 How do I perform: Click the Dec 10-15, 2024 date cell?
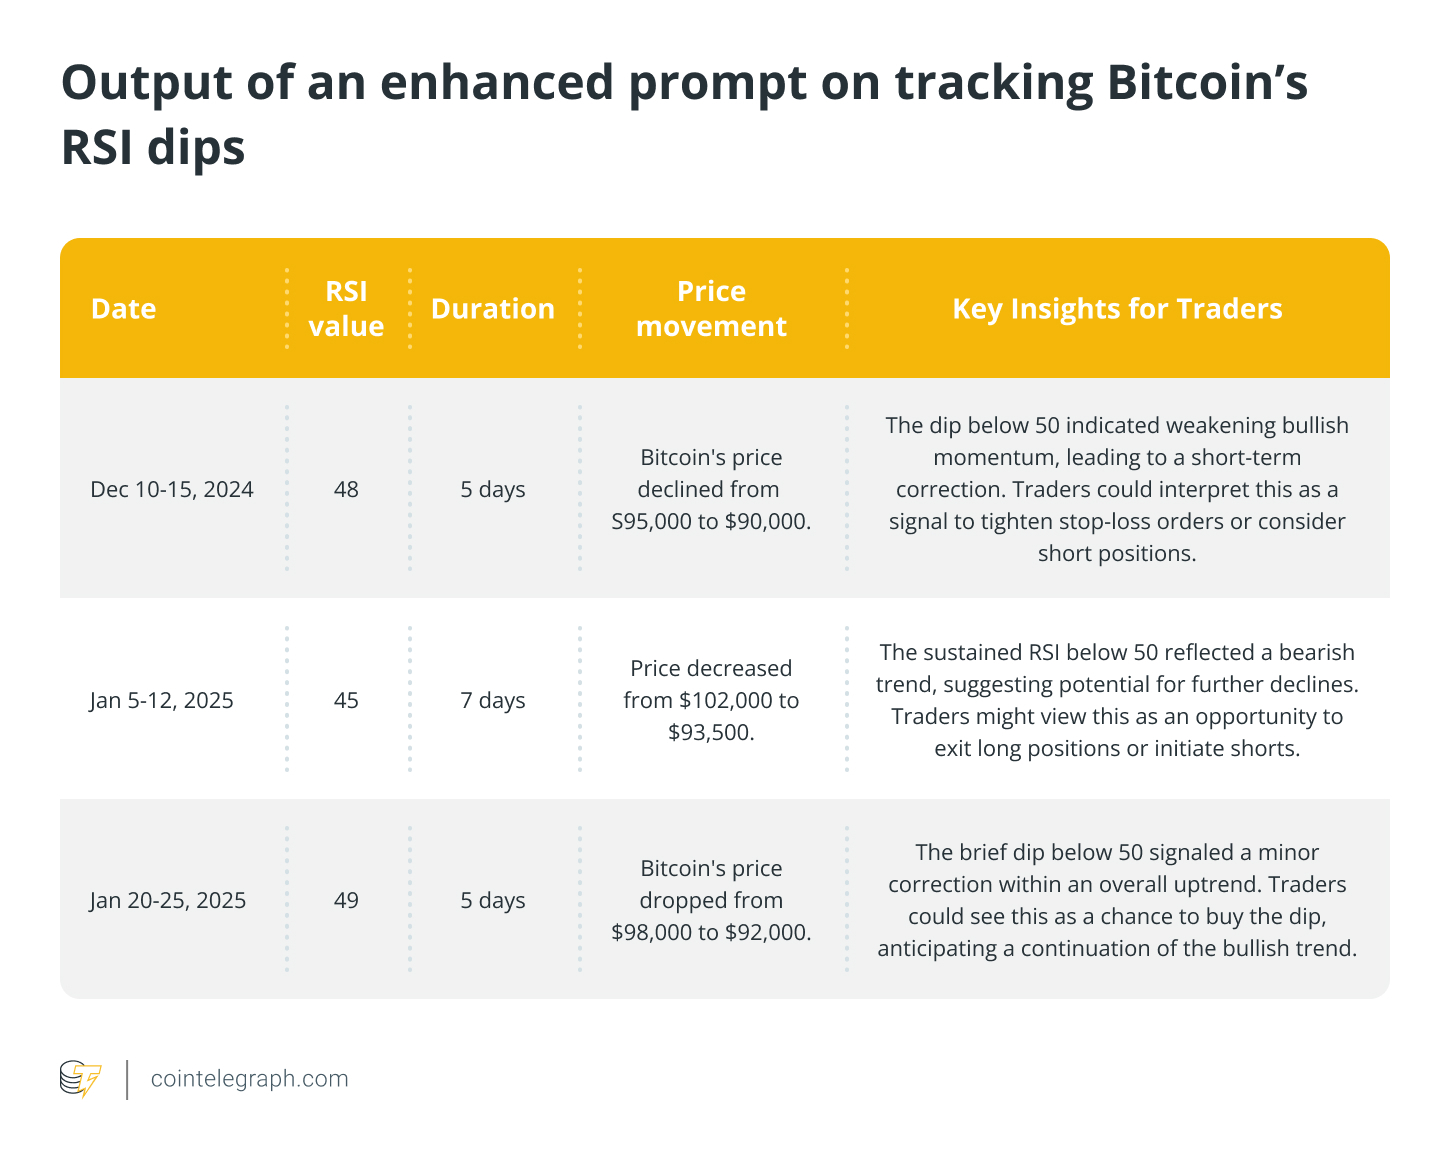pyautogui.click(x=172, y=489)
